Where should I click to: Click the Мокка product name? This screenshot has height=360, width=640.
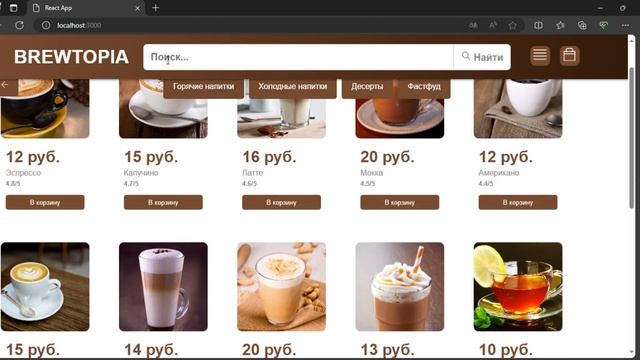tap(371, 173)
